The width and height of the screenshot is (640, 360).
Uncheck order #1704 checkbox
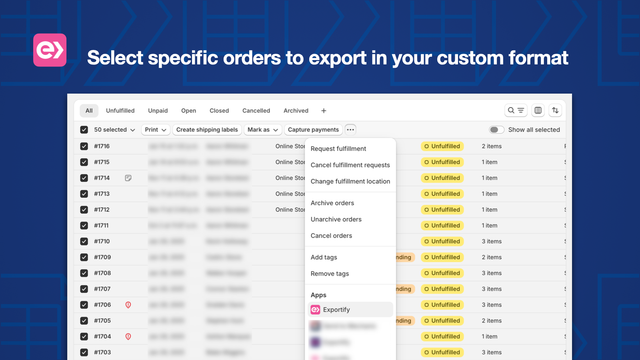click(84, 337)
